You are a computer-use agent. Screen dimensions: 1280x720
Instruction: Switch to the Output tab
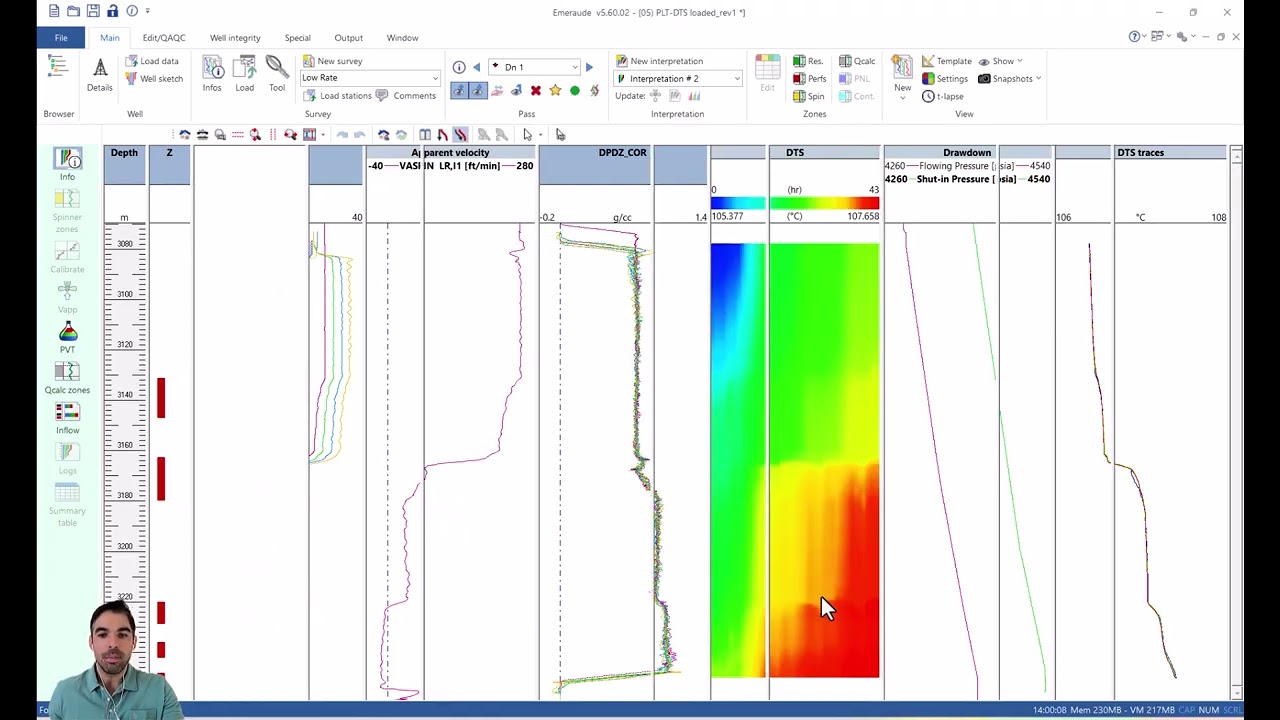click(x=348, y=38)
